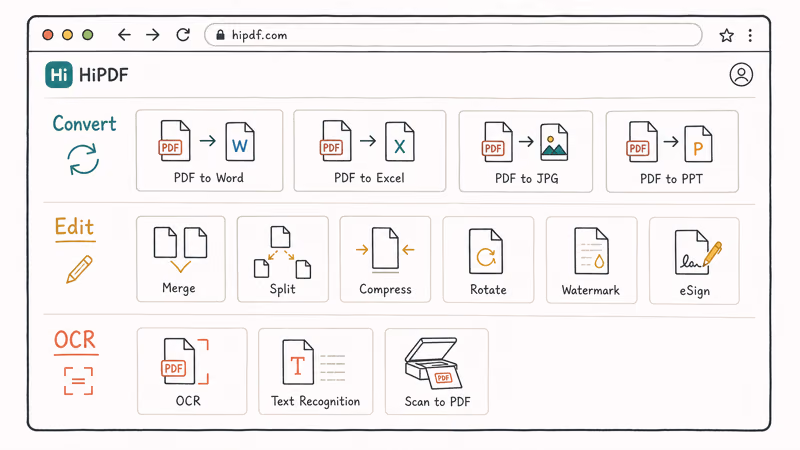Select the Merge PDF tool
800x450 pixels.
[x=181, y=259]
